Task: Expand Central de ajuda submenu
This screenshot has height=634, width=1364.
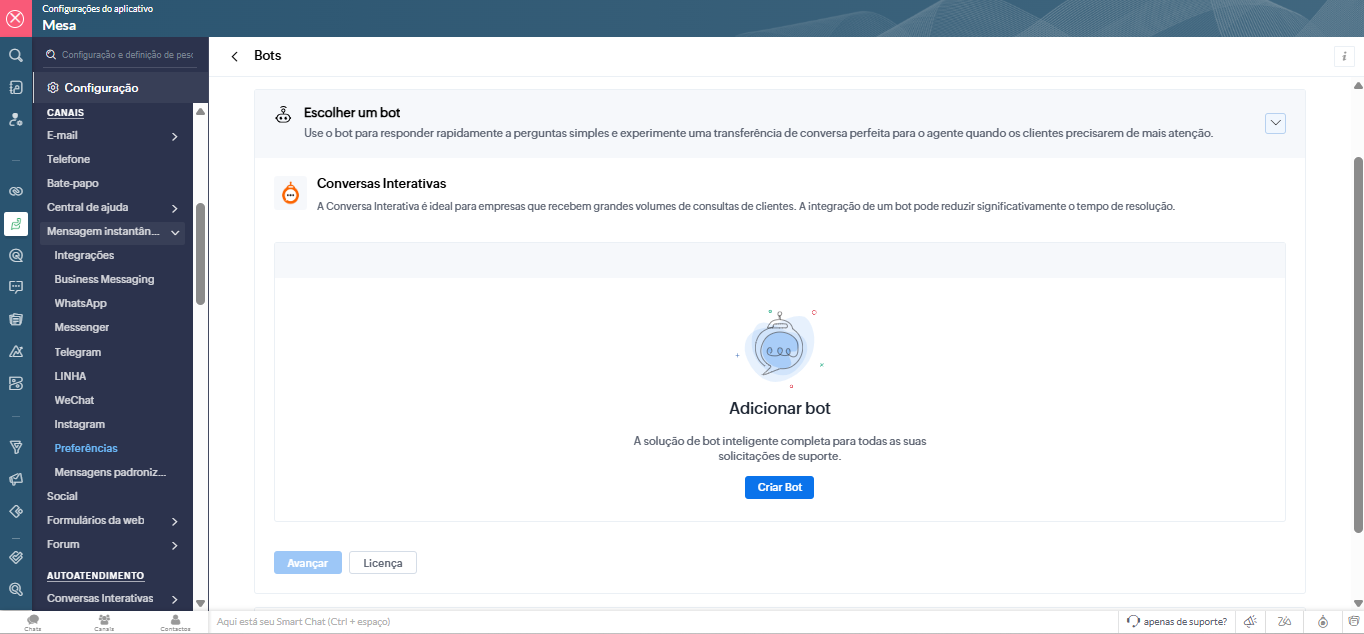Action: tap(174, 208)
